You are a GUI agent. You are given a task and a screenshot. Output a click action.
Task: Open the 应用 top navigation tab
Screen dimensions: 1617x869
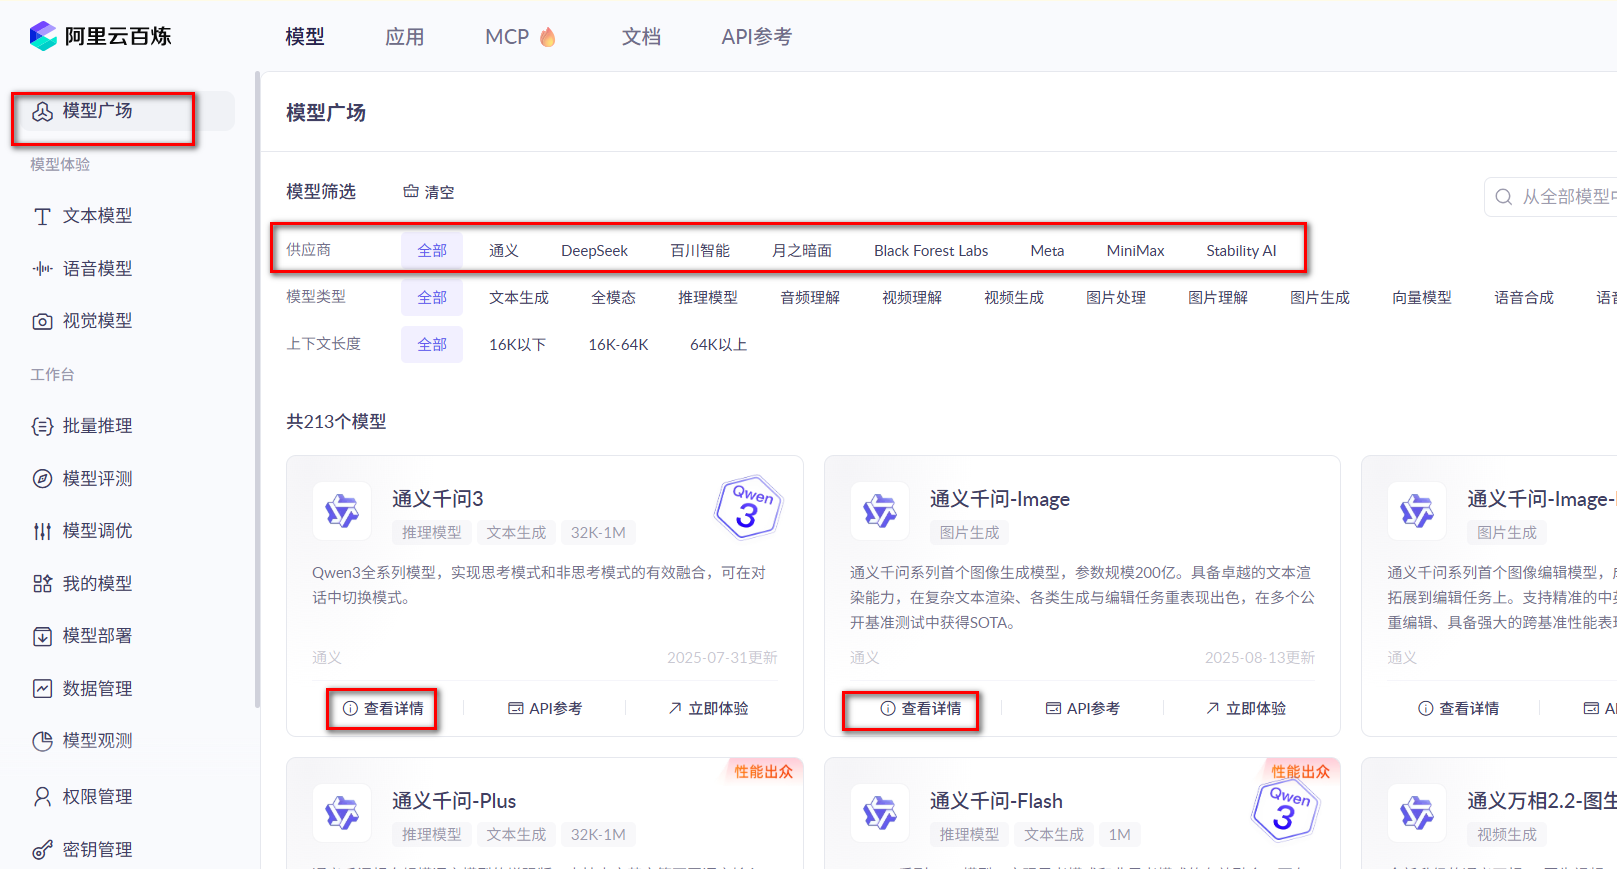pyautogui.click(x=405, y=37)
